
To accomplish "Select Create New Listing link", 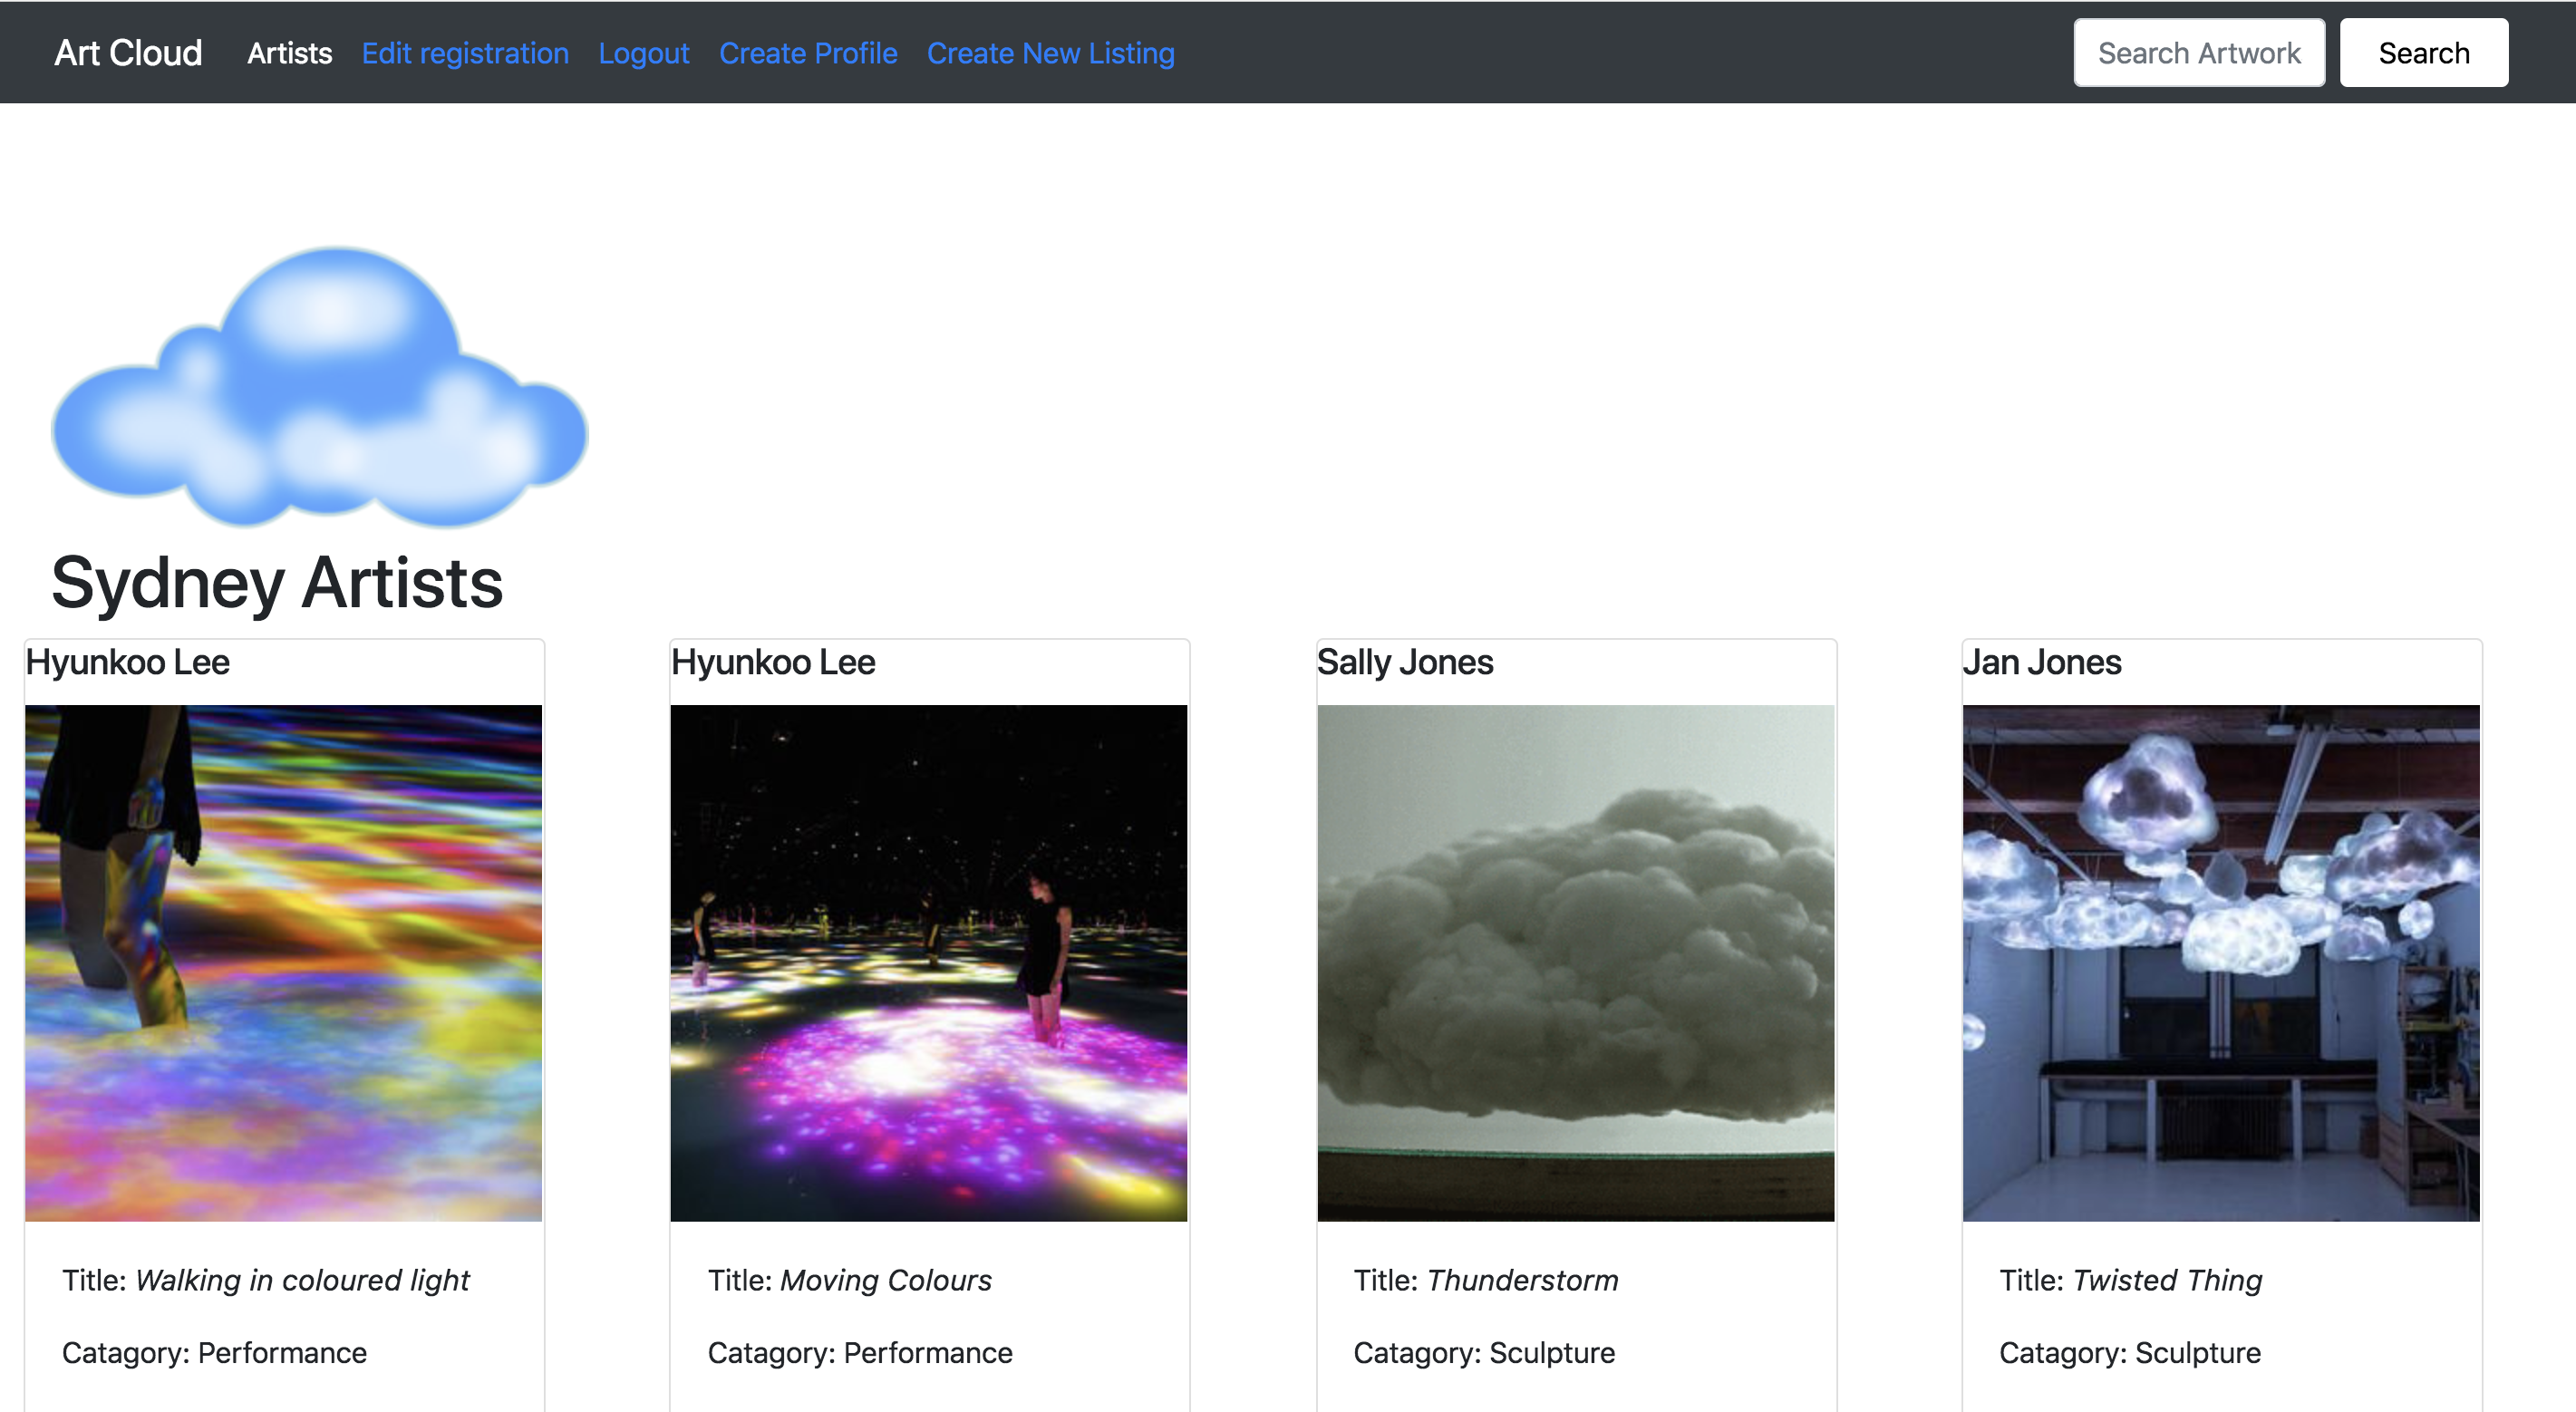I will click(1050, 53).
